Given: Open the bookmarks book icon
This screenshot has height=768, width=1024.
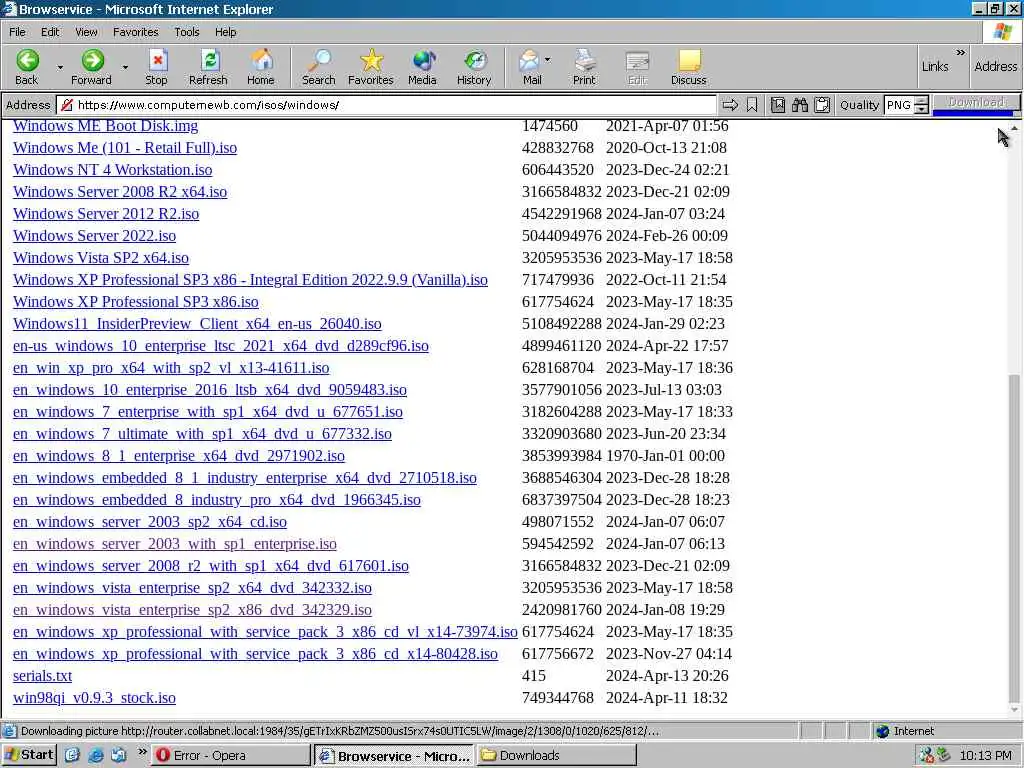Looking at the screenshot, I should coord(778,104).
